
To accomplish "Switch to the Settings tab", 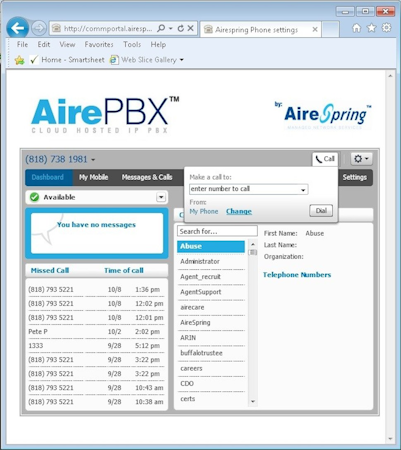I will click(x=355, y=177).
